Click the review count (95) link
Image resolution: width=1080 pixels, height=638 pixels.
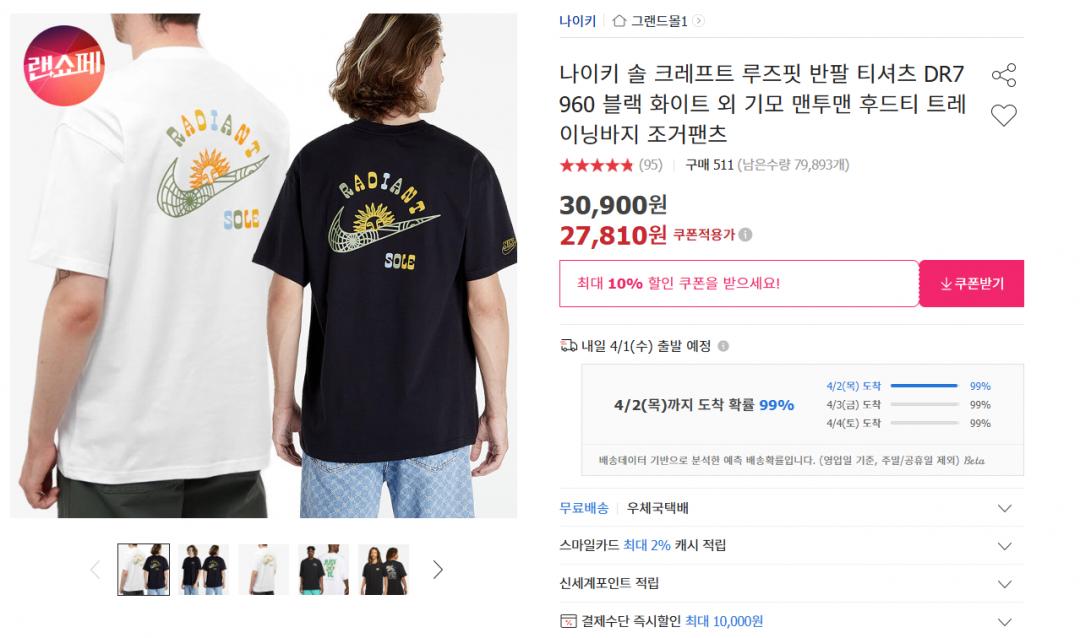[650, 165]
